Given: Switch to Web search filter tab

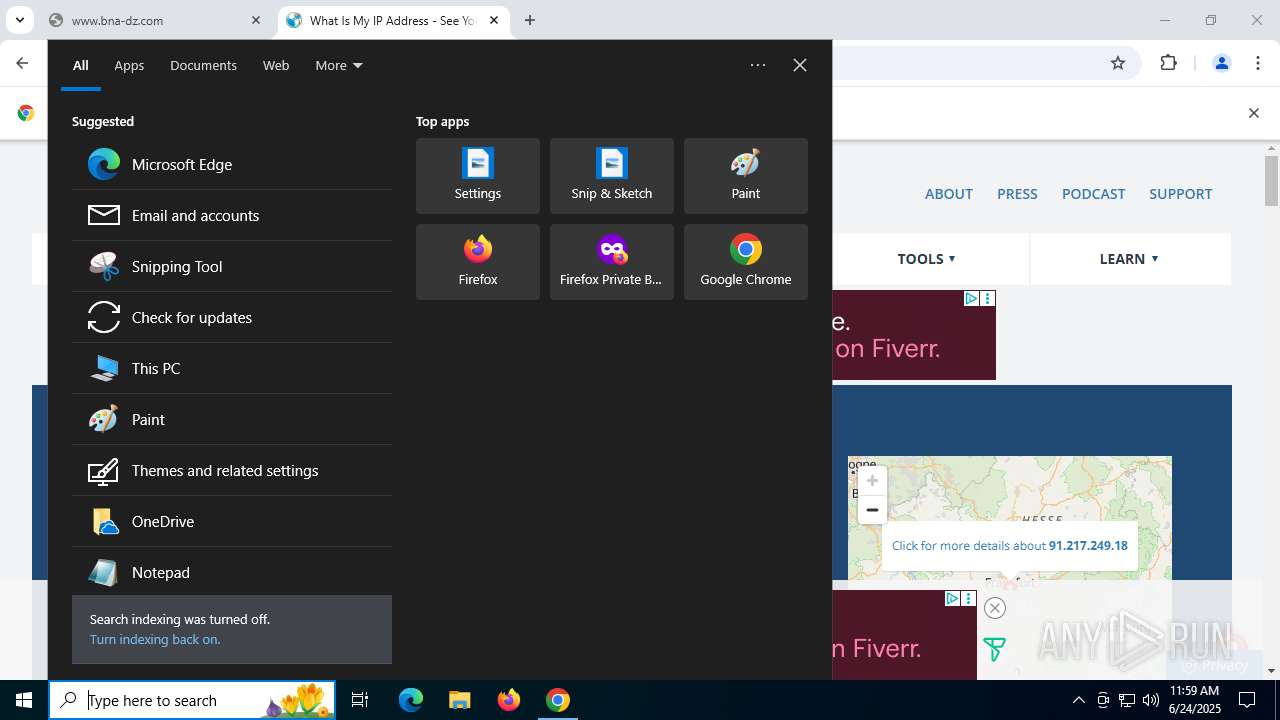Looking at the screenshot, I should click(x=276, y=65).
